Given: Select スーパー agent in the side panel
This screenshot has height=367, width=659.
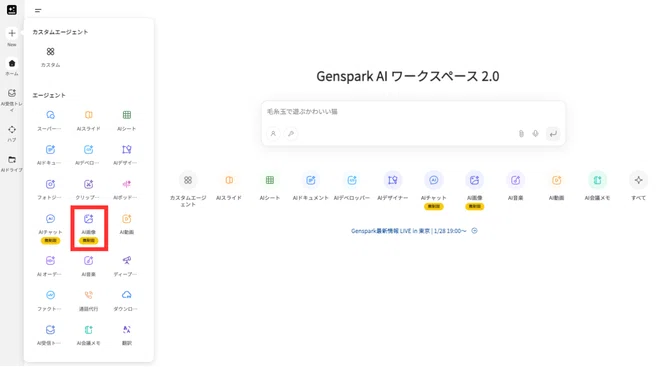Looking at the screenshot, I should 50,120.
